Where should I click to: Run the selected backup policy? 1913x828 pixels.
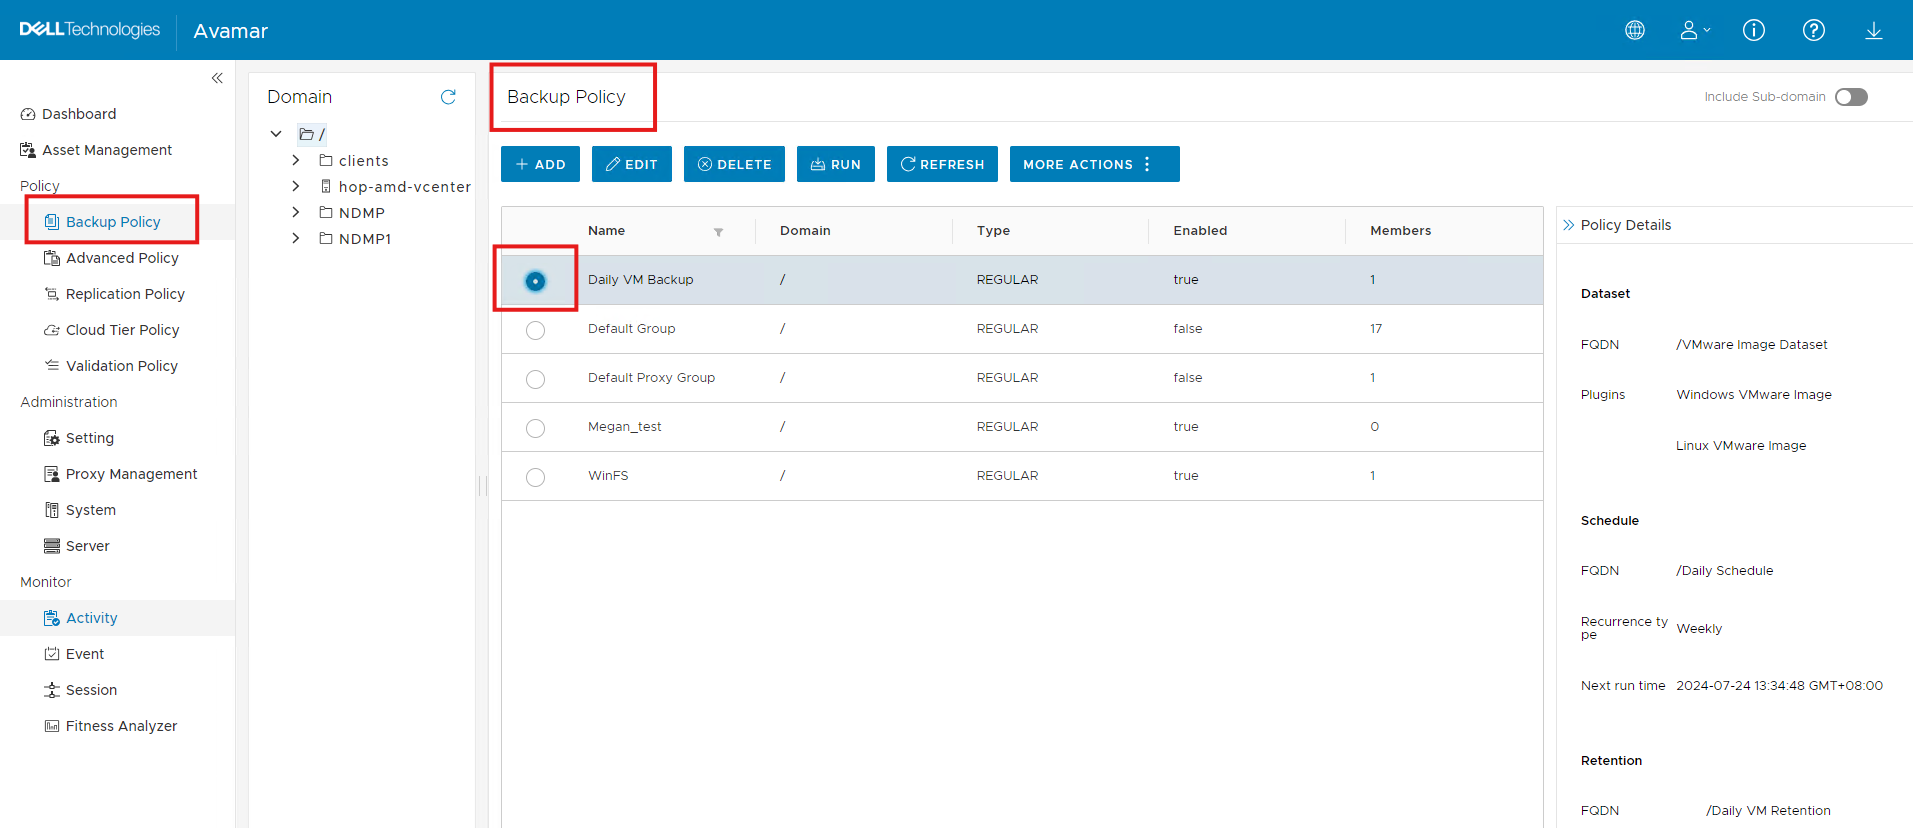tap(835, 164)
